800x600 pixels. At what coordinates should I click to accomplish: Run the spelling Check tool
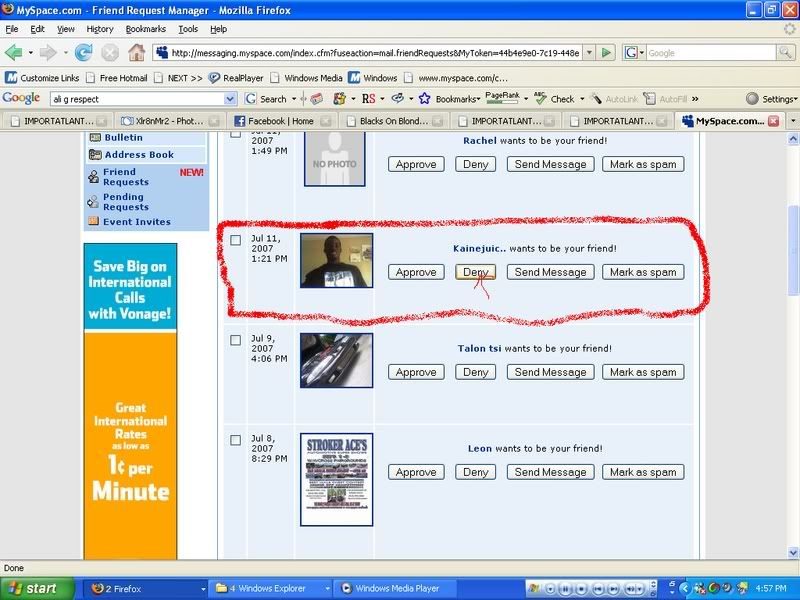(x=555, y=99)
